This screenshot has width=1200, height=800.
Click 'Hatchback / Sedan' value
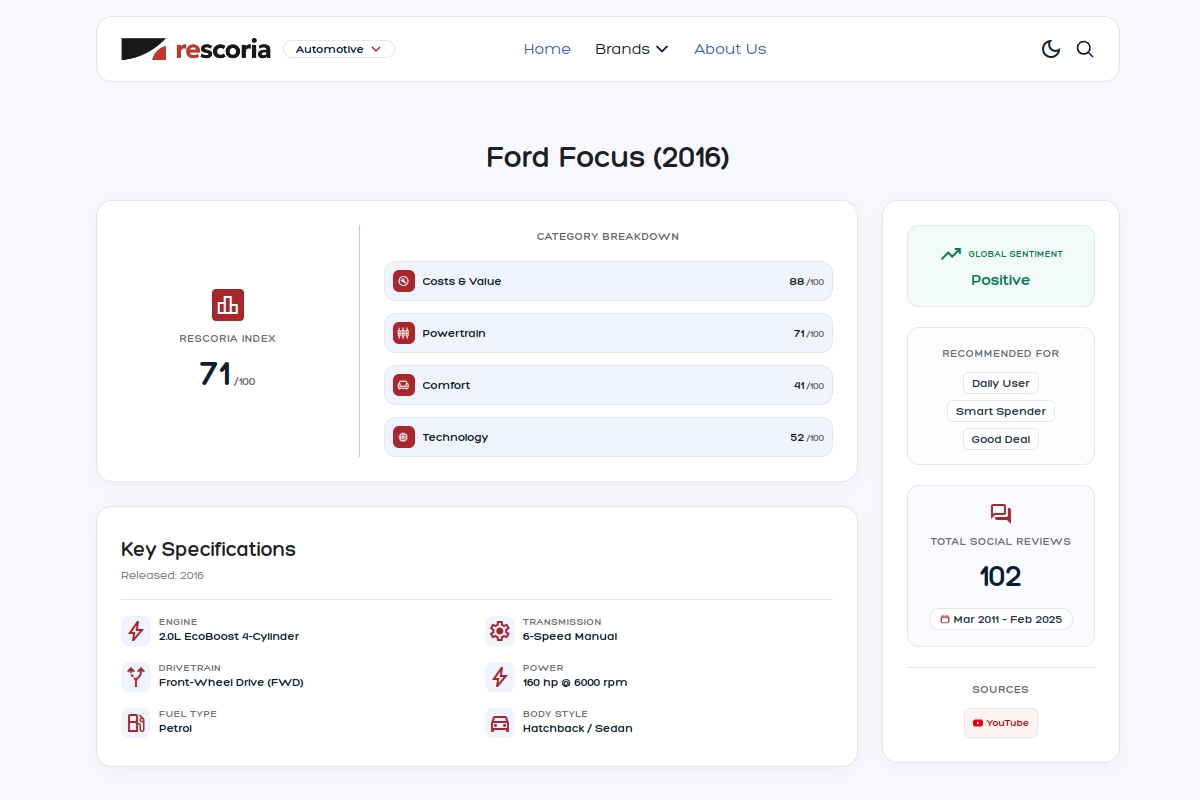click(578, 729)
